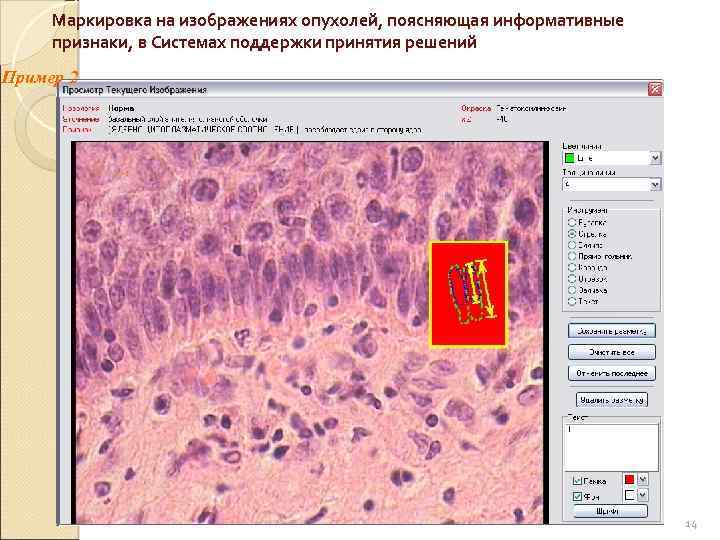The width and height of the screenshot is (720, 540).
Task: Select the Стрелка tool radio button
Action: click(x=572, y=234)
